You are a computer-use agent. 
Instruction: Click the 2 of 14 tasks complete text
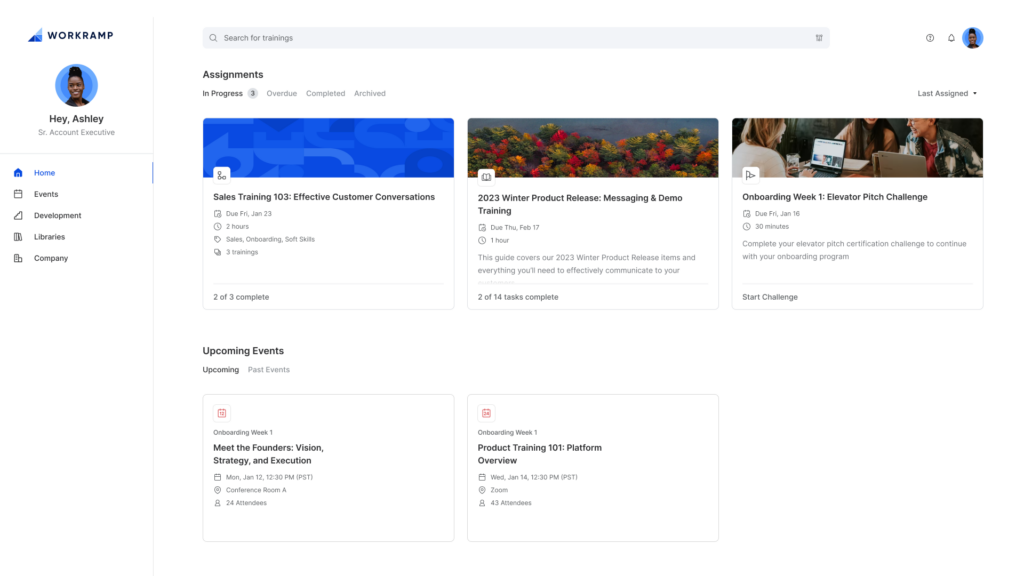[x=518, y=297]
